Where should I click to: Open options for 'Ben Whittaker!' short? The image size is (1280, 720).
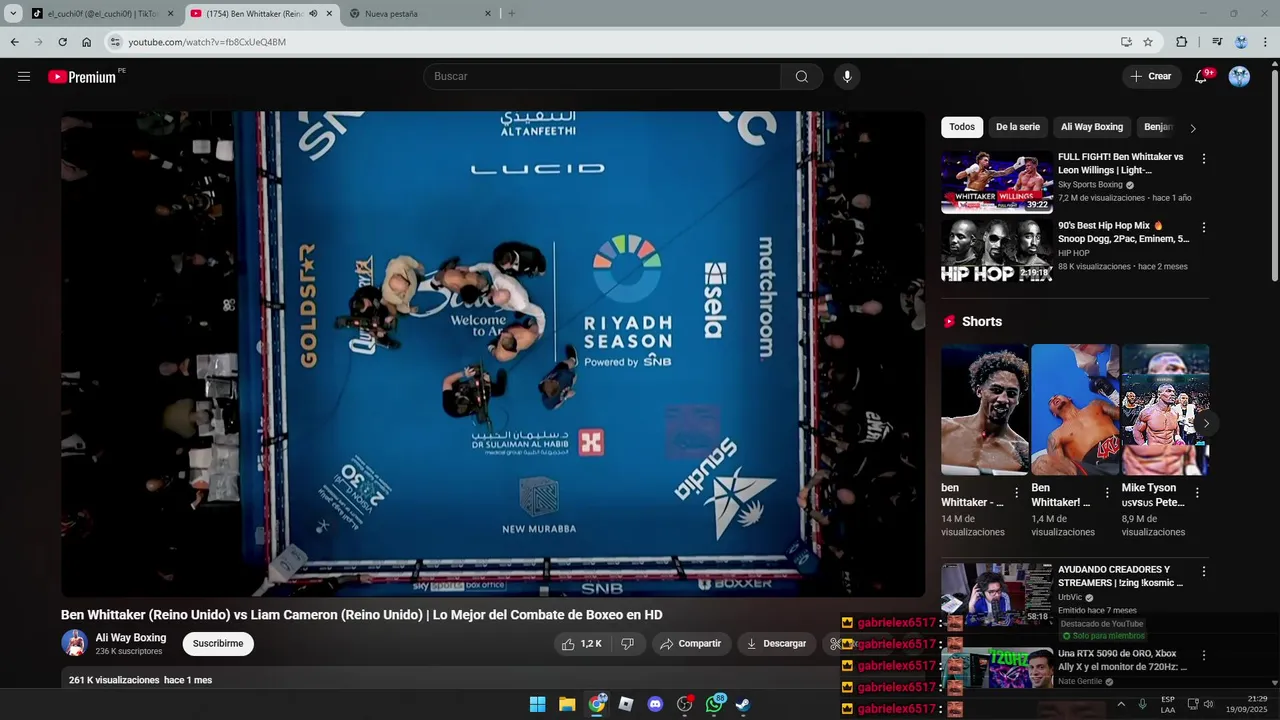pyautogui.click(x=1106, y=492)
